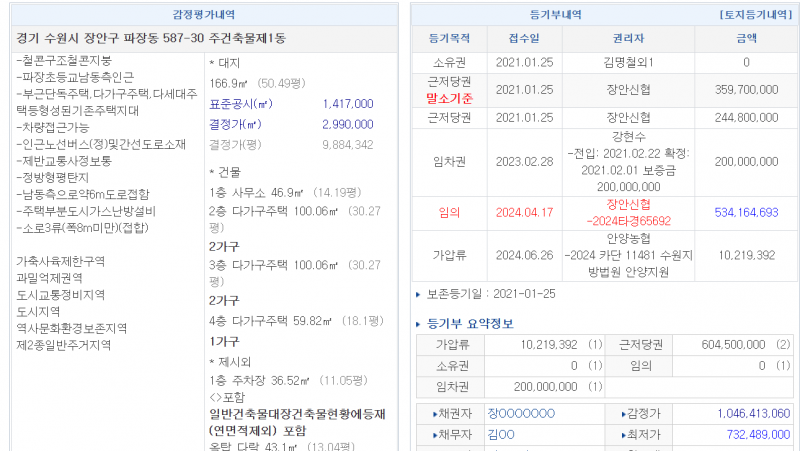Click the arrow marker next to 채권자

435,414
